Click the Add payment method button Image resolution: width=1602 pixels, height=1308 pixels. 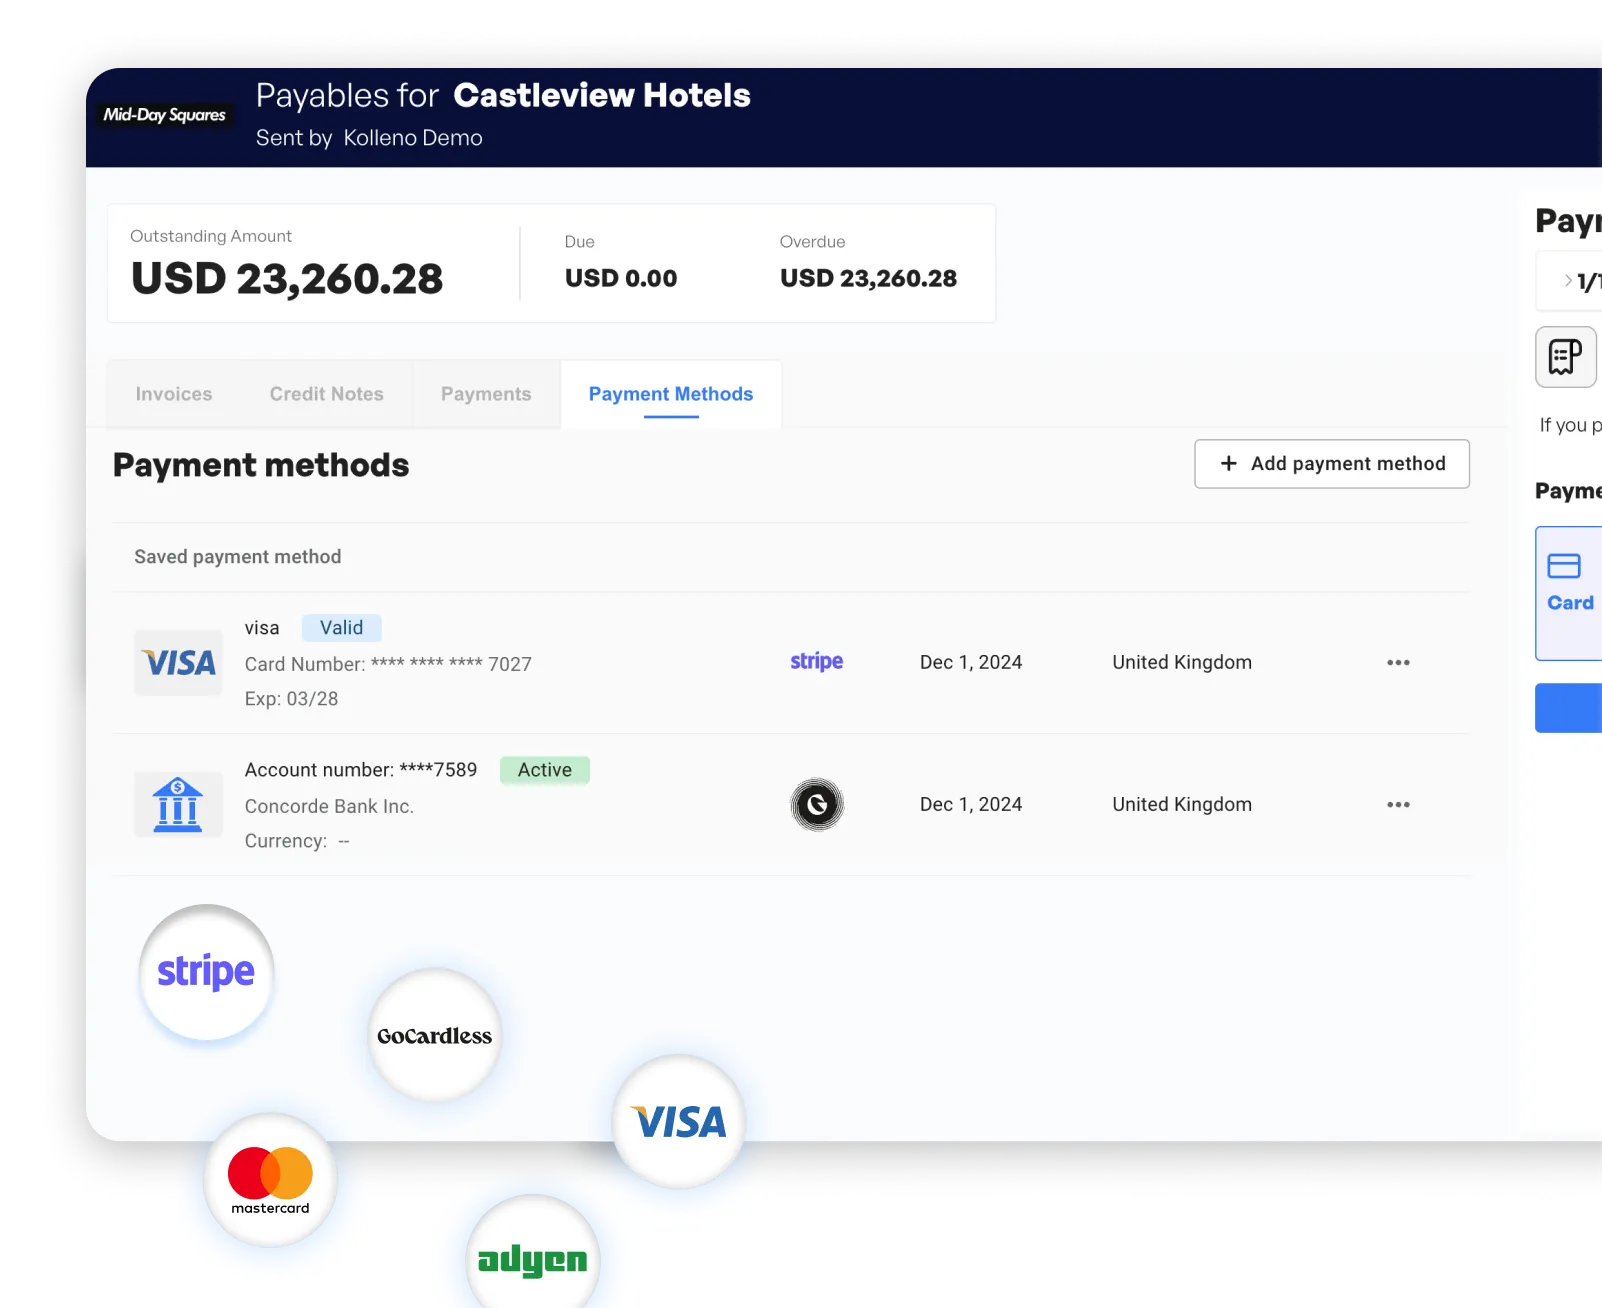1332,464
